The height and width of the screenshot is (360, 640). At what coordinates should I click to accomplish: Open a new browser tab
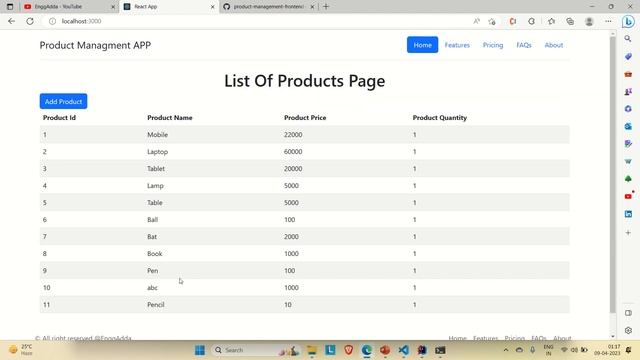pyautogui.click(x=326, y=7)
